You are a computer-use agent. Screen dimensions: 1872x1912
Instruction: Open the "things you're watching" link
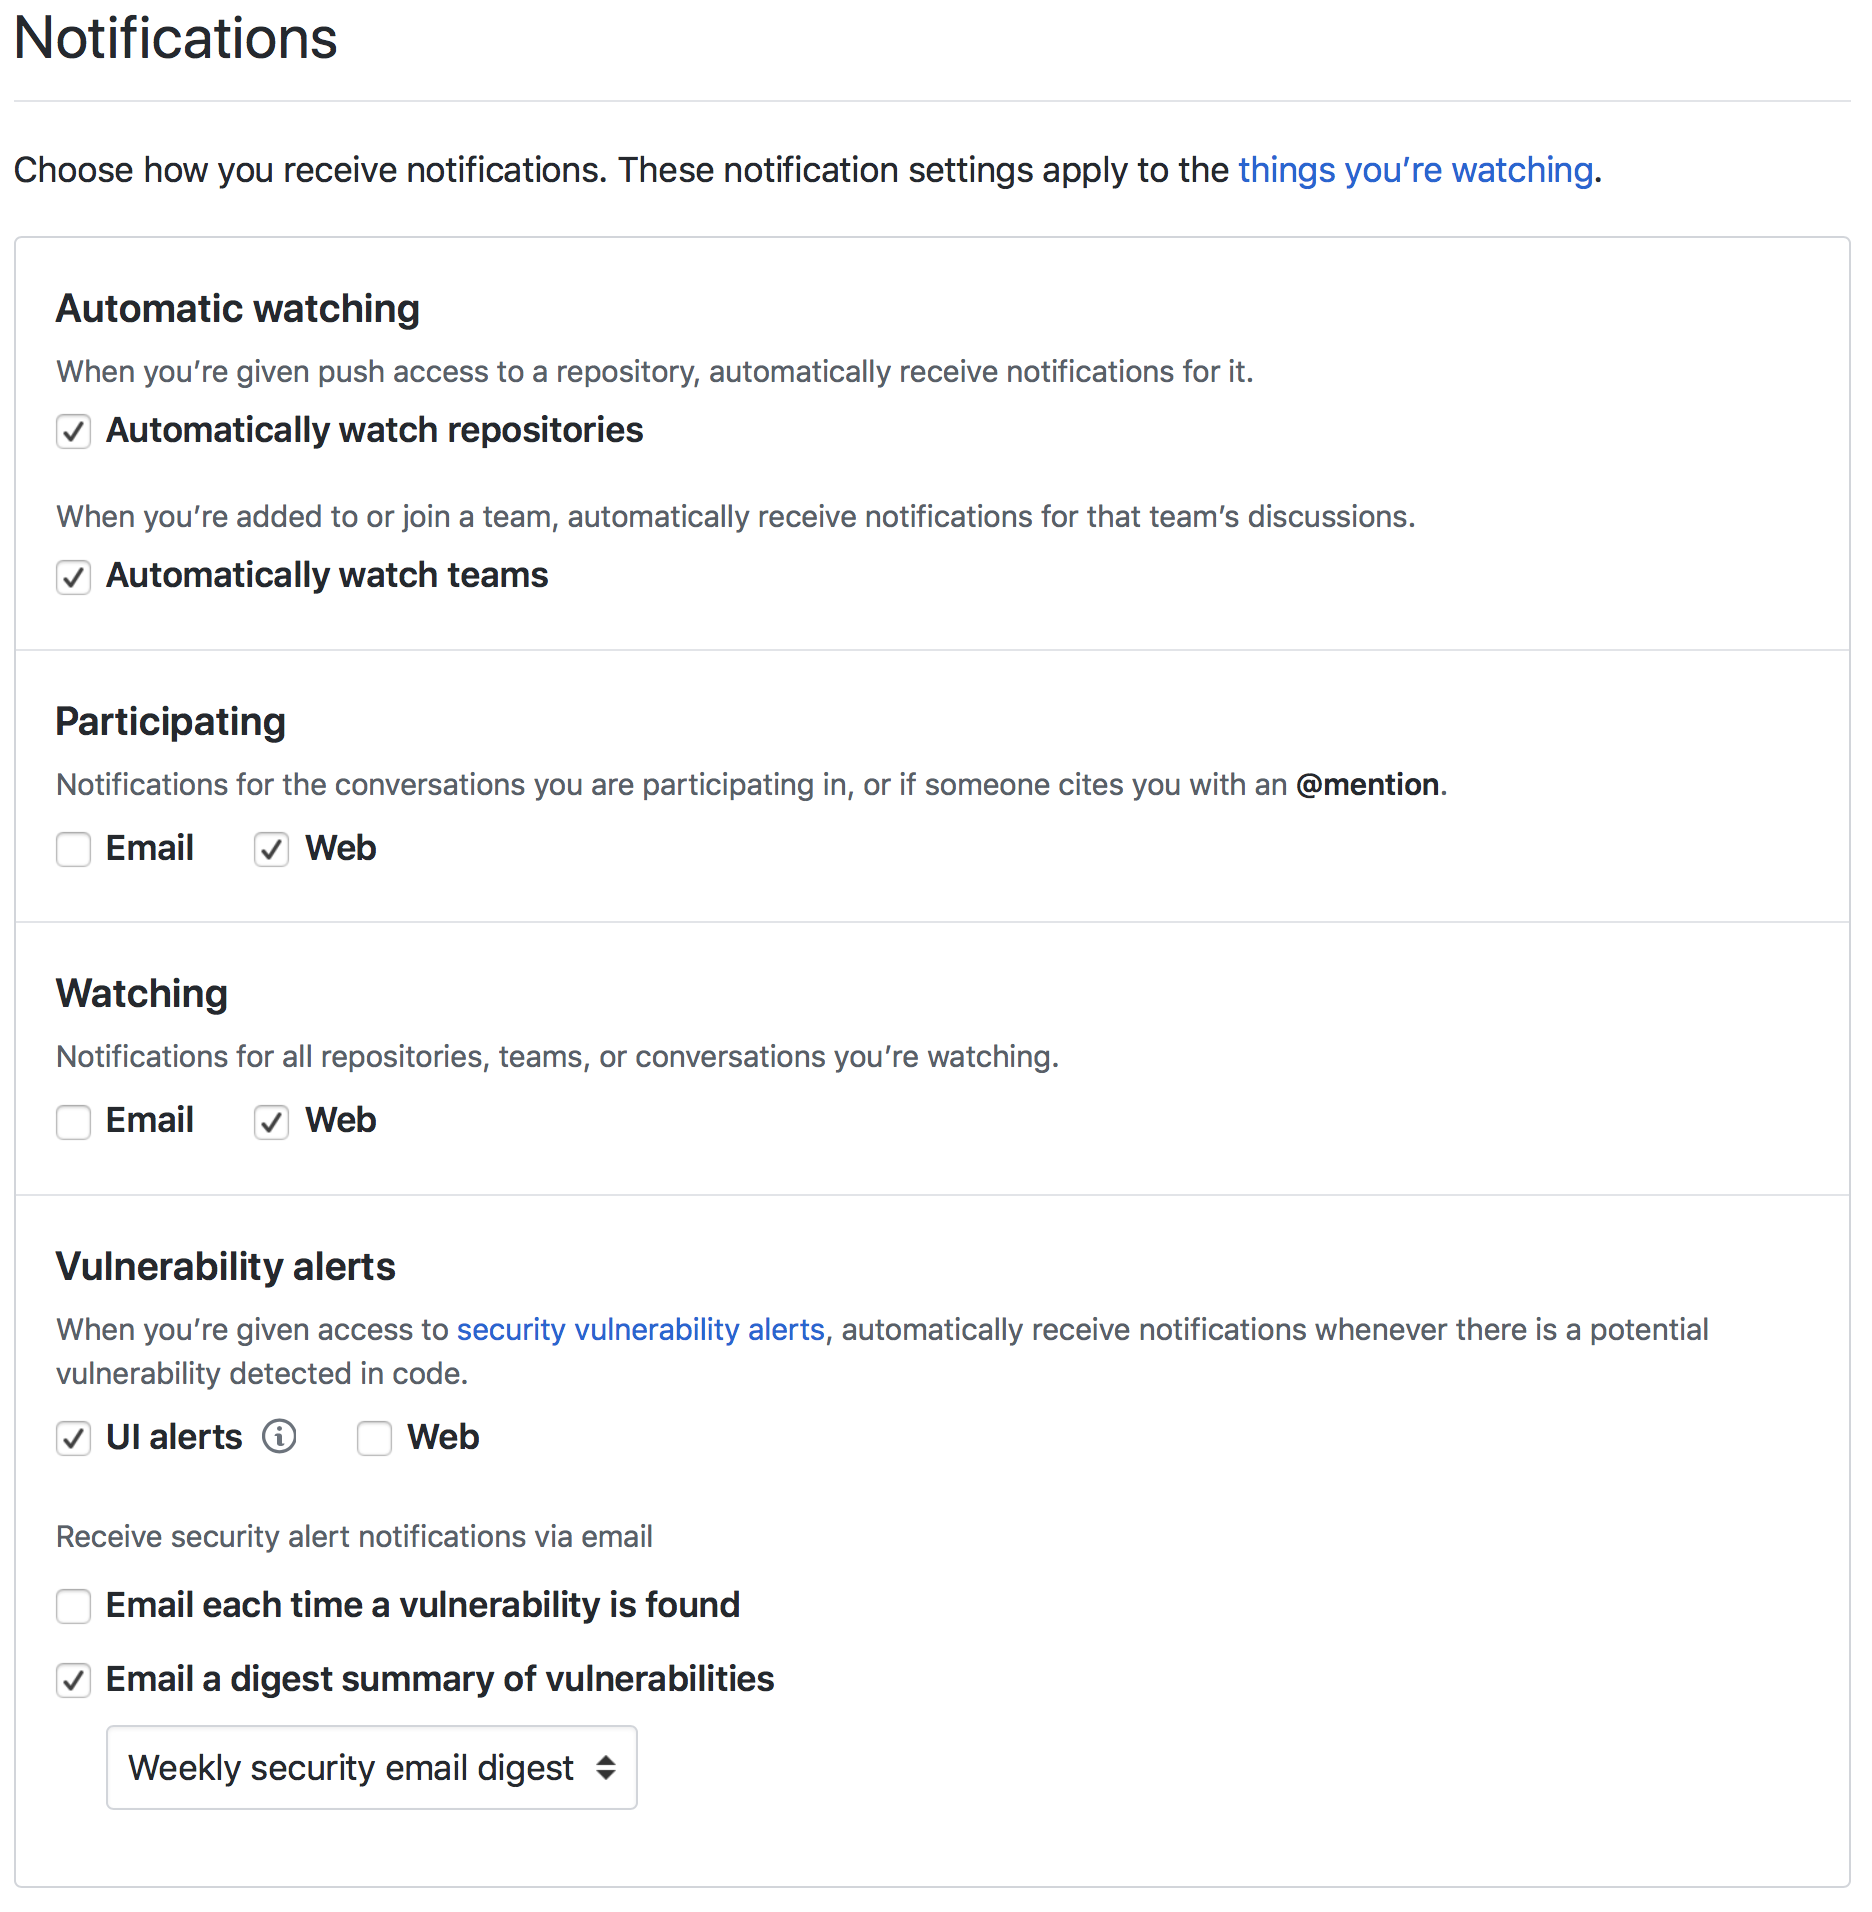(1414, 170)
